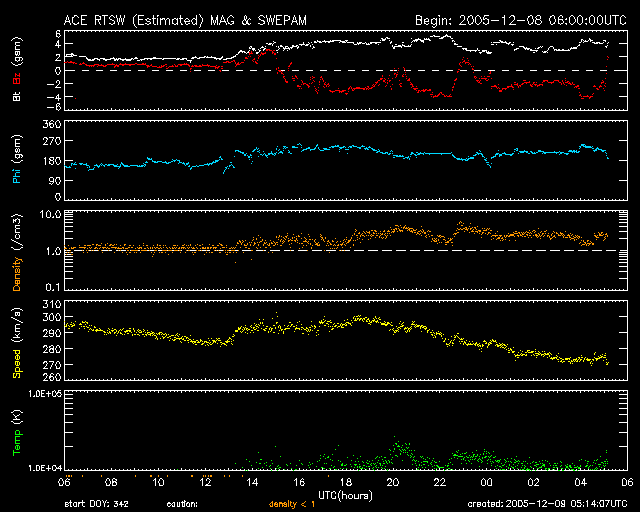Click the '180' tick label on Phi axis
Image resolution: width=640 pixels, height=512 pixels.
pos(52,161)
